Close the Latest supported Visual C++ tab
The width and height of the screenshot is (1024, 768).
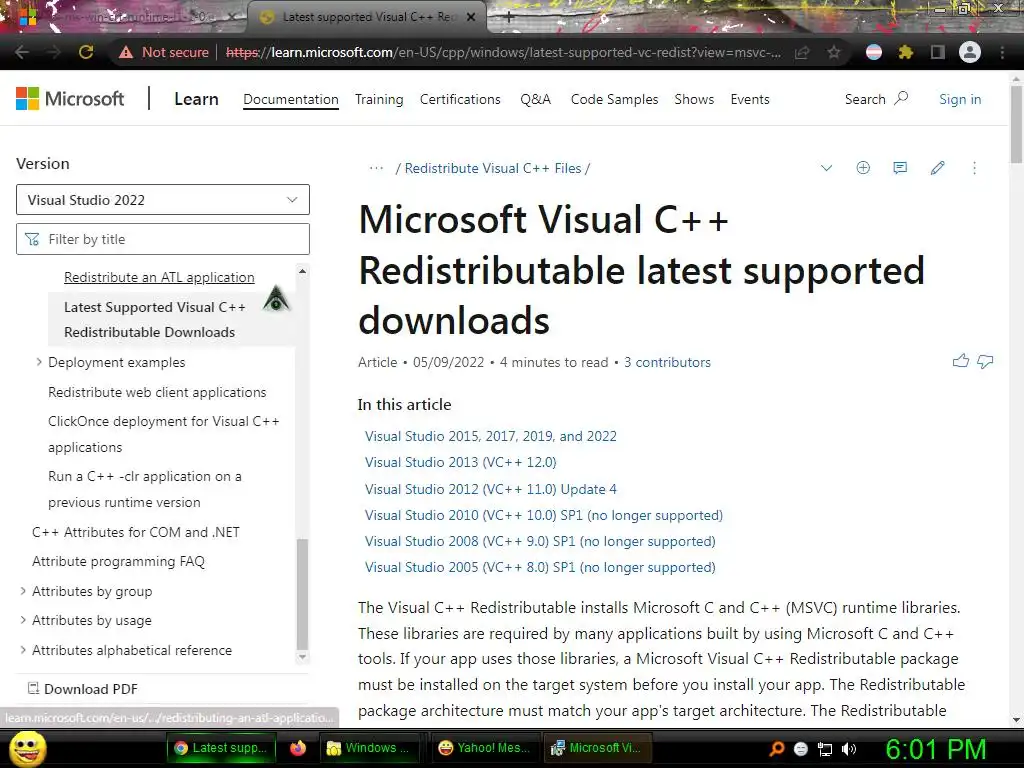coord(471,17)
